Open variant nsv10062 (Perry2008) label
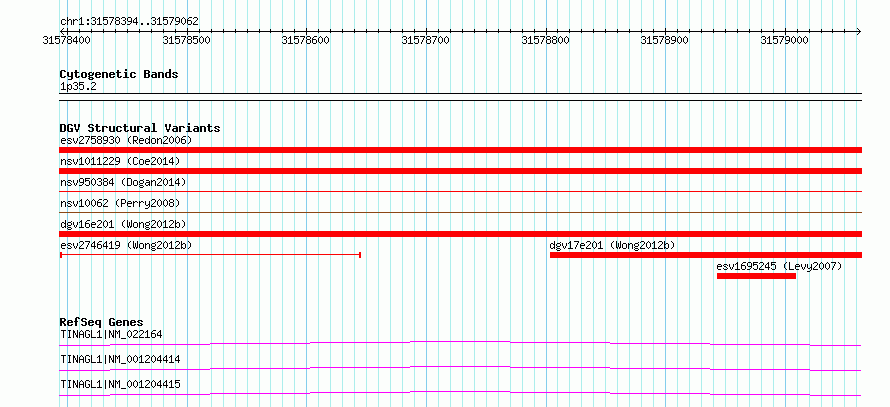Viewport: 890px width, 407px height. click(120, 203)
